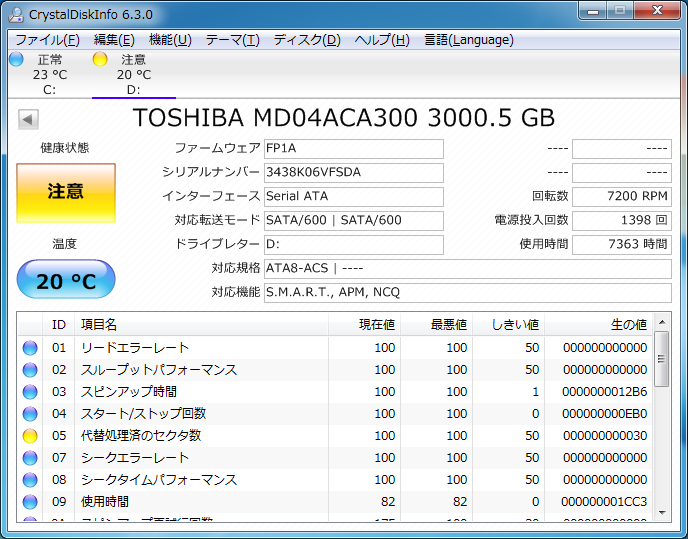688x539 pixels.
Task: Open the 言語(Language) menu
Action: pos(469,40)
